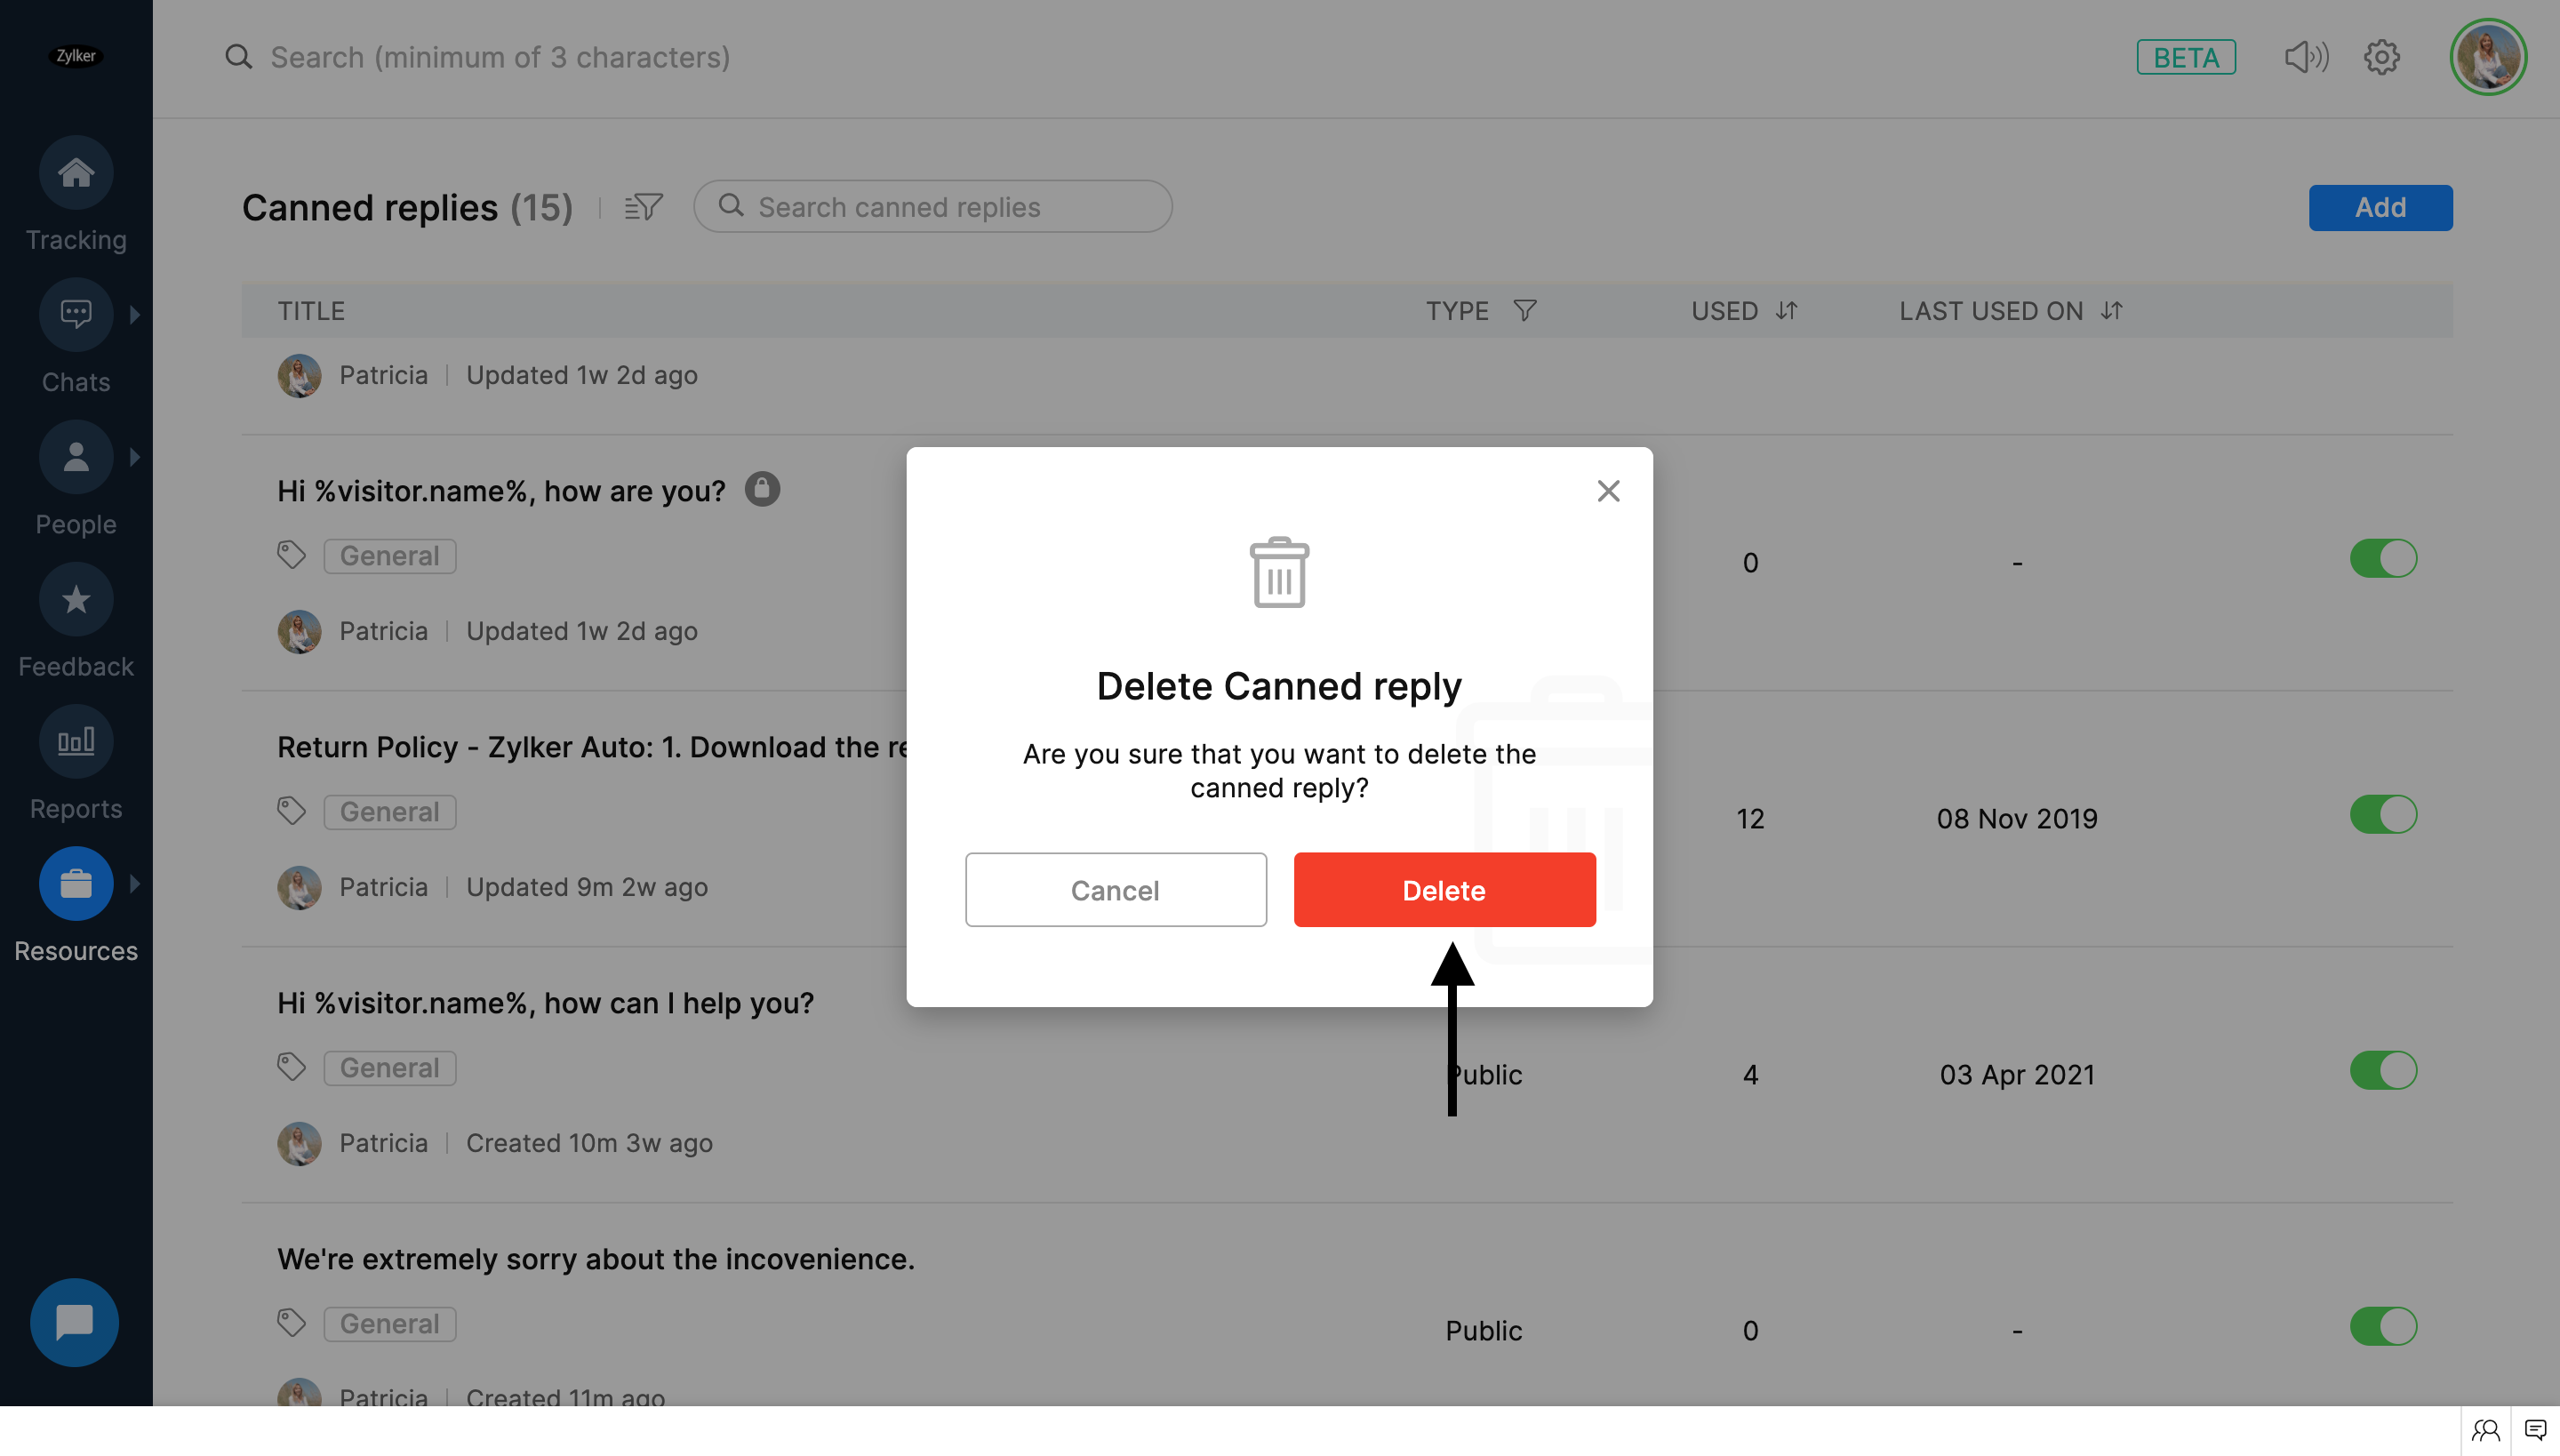Viewport: 2560px width, 1456px height.
Task: Sort by LAST USED ON column
Action: [x=2111, y=311]
